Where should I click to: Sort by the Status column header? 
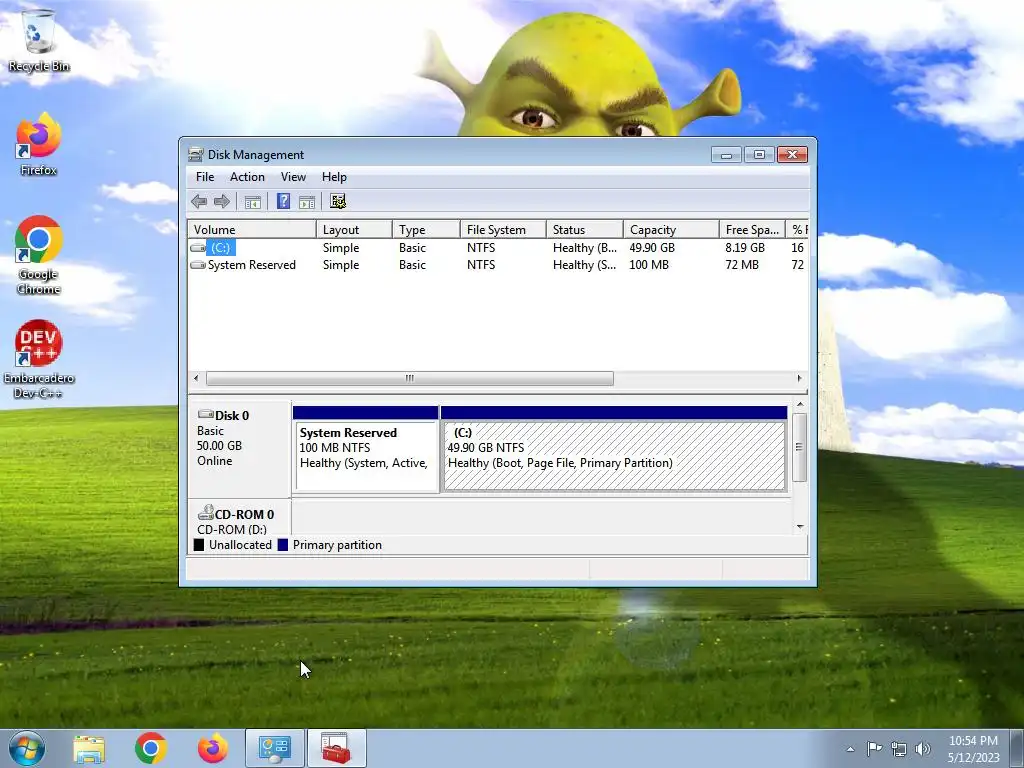[584, 230]
